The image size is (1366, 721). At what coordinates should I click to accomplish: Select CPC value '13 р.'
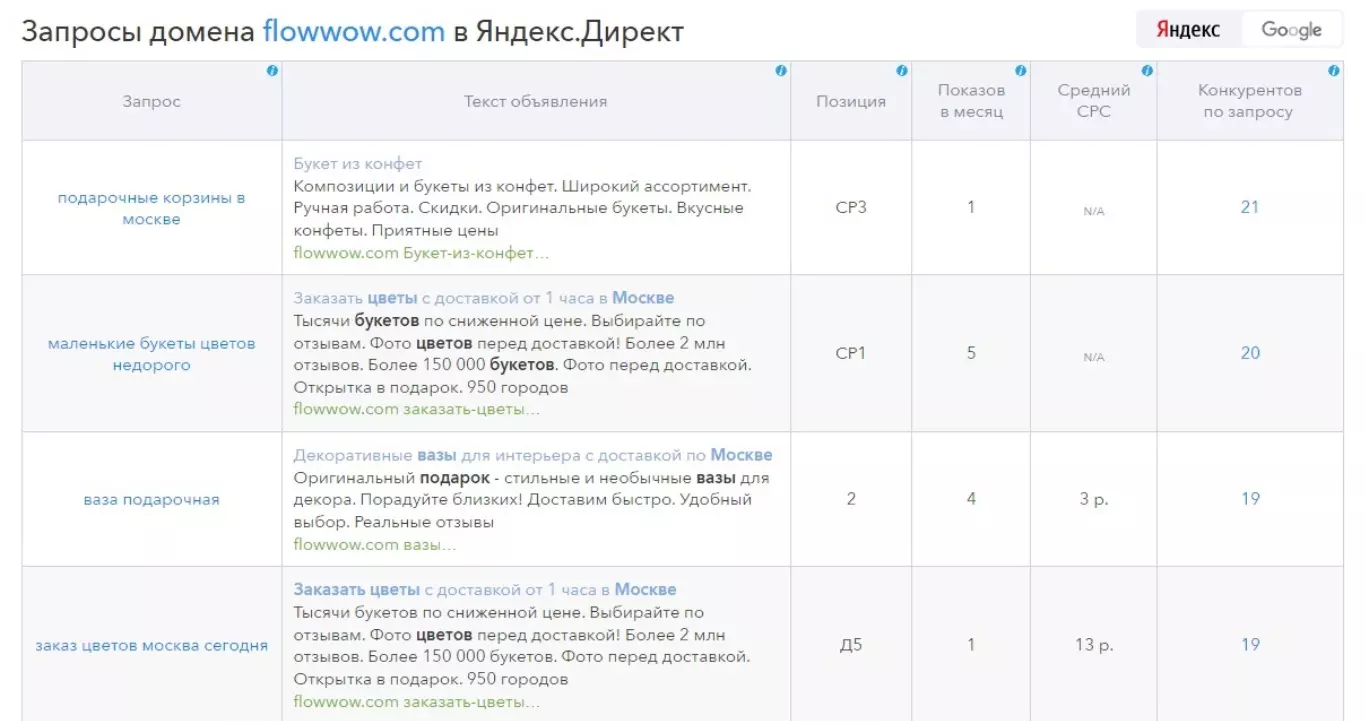(1094, 645)
